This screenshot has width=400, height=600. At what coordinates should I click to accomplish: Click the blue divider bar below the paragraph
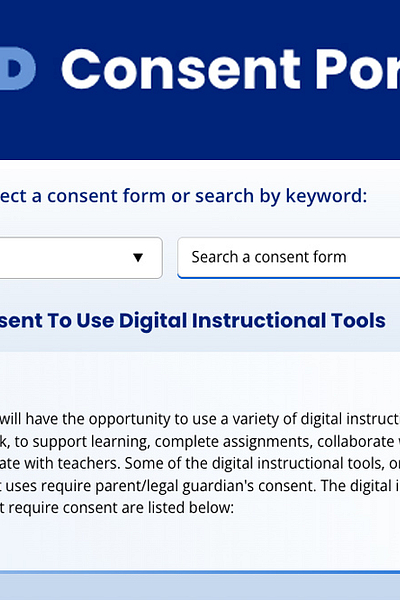point(200,572)
